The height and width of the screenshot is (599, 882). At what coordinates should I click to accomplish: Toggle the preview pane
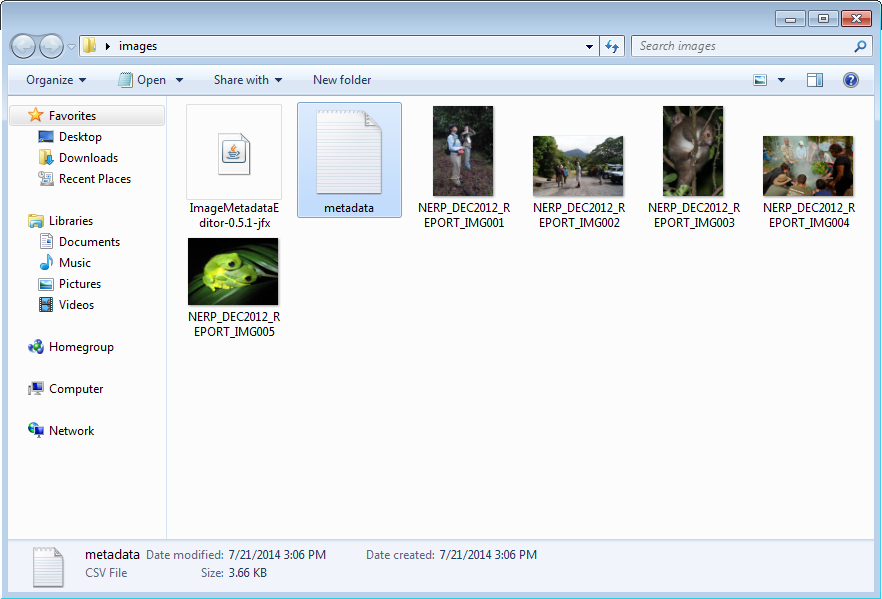[815, 80]
